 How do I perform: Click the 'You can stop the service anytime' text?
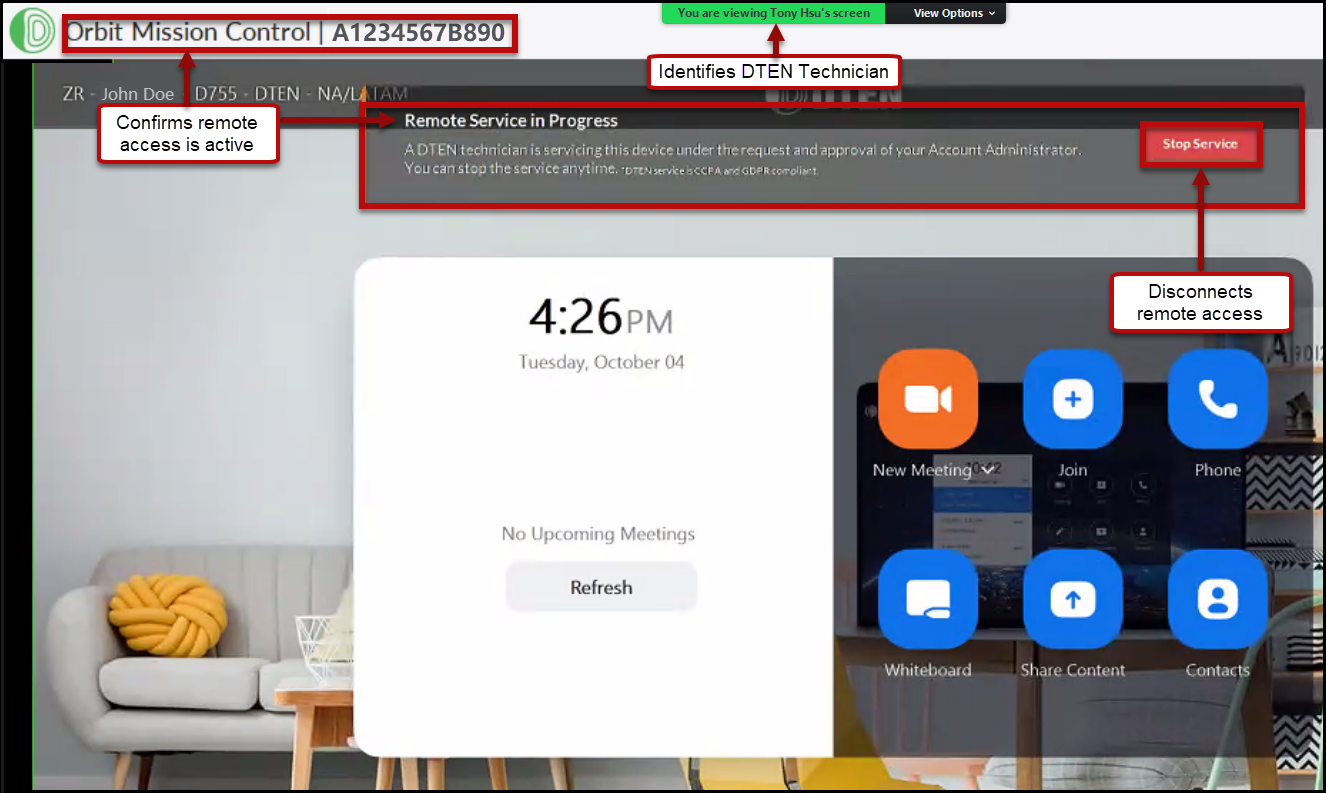point(510,168)
